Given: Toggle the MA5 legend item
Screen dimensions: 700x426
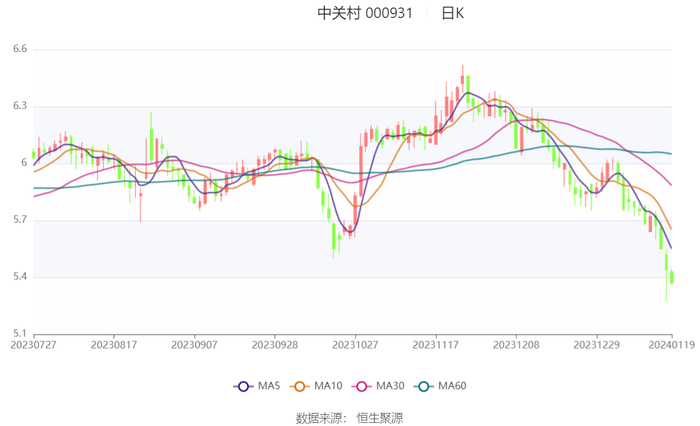Looking at the screenshot, I should [x=257, y=386].
